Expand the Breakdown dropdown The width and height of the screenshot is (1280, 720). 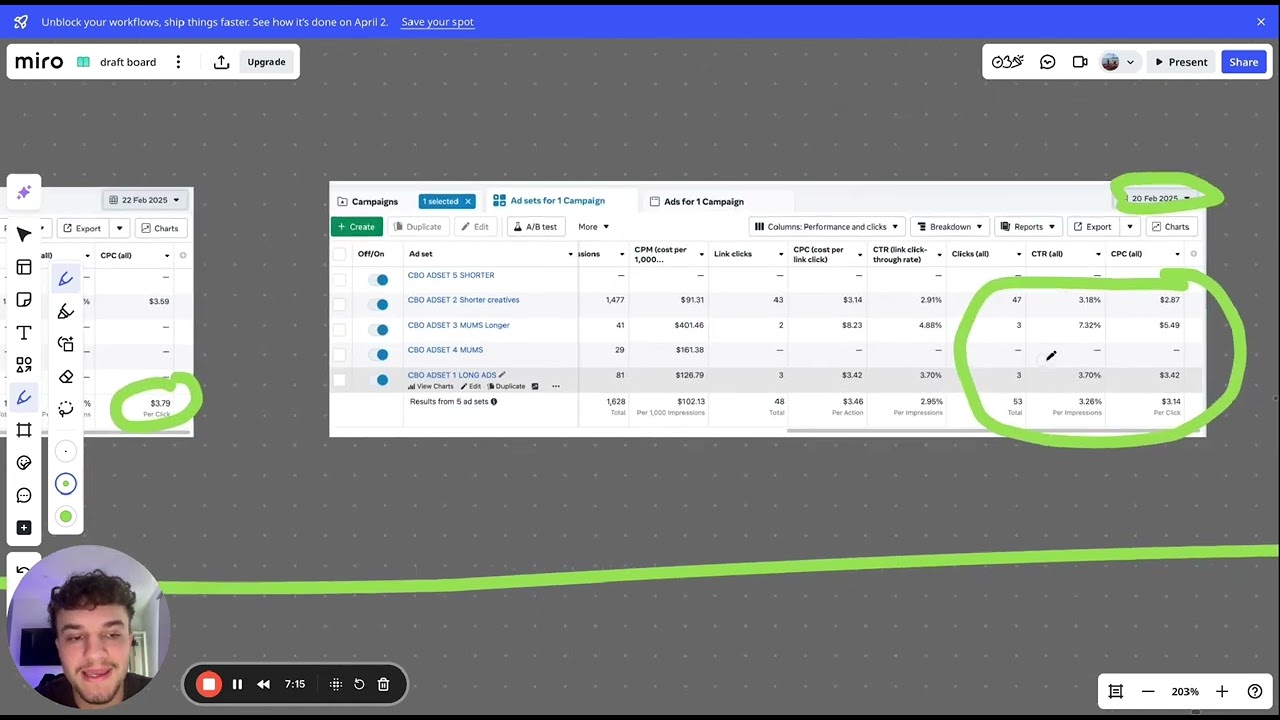tap(950, 227)
